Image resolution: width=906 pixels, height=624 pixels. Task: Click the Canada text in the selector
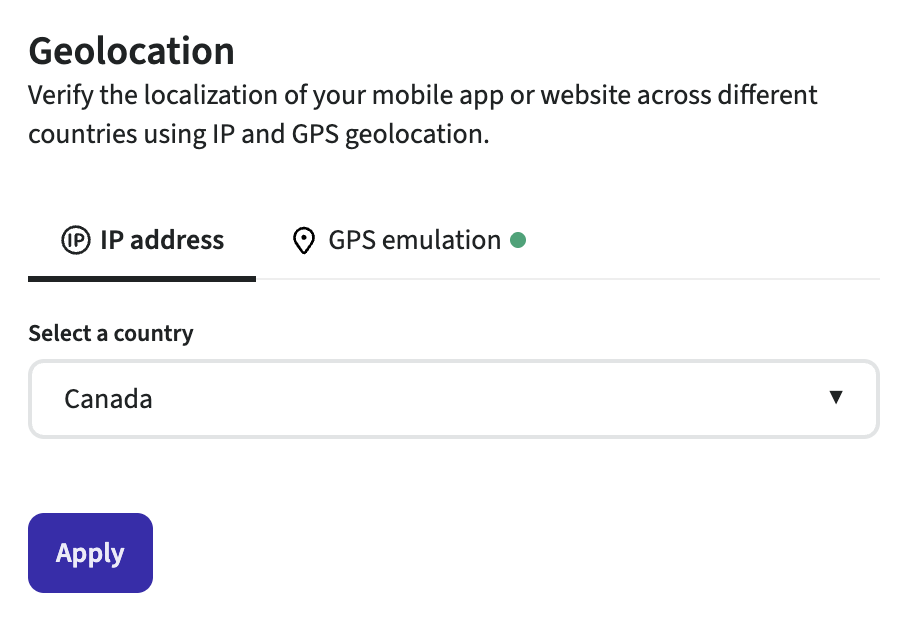[x=108, y=399]
